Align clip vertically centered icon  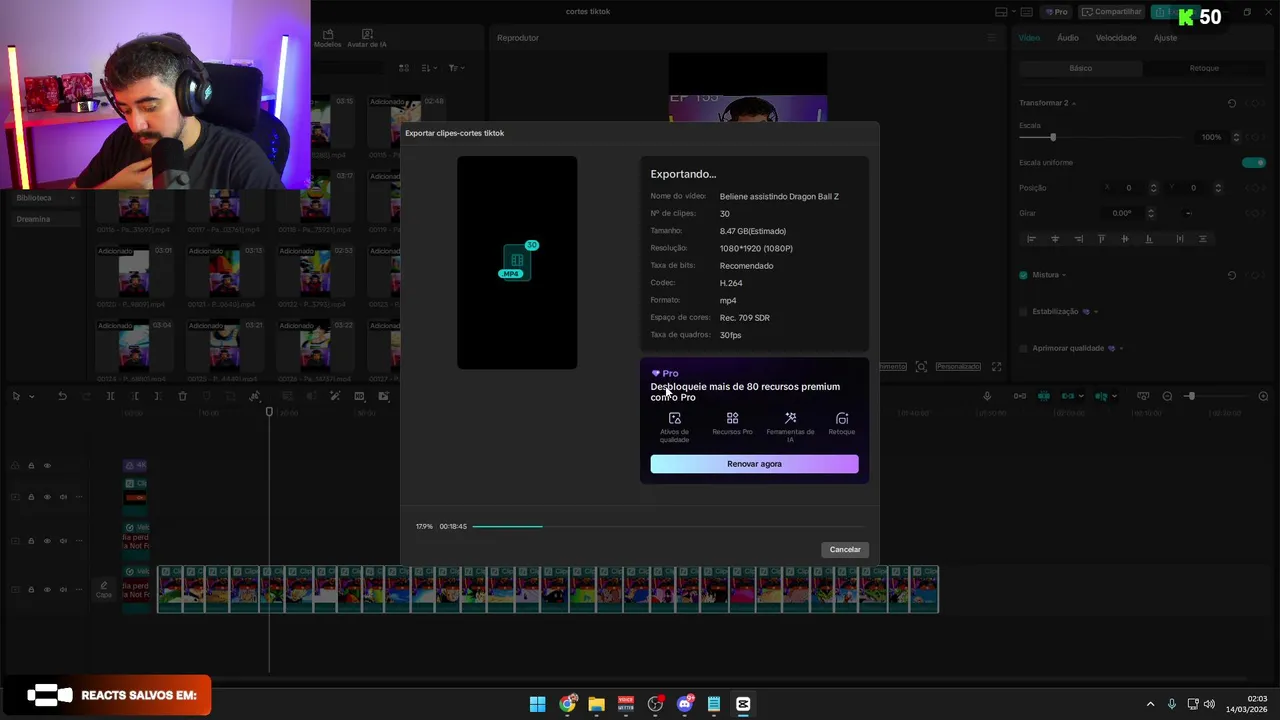1125,239
